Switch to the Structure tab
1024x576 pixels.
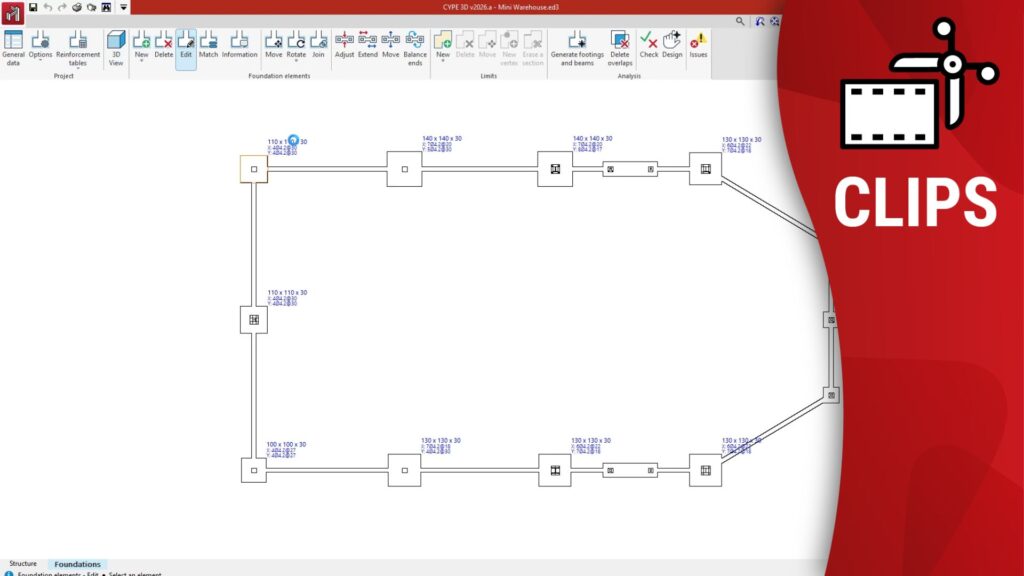click(x=23, y=564)
